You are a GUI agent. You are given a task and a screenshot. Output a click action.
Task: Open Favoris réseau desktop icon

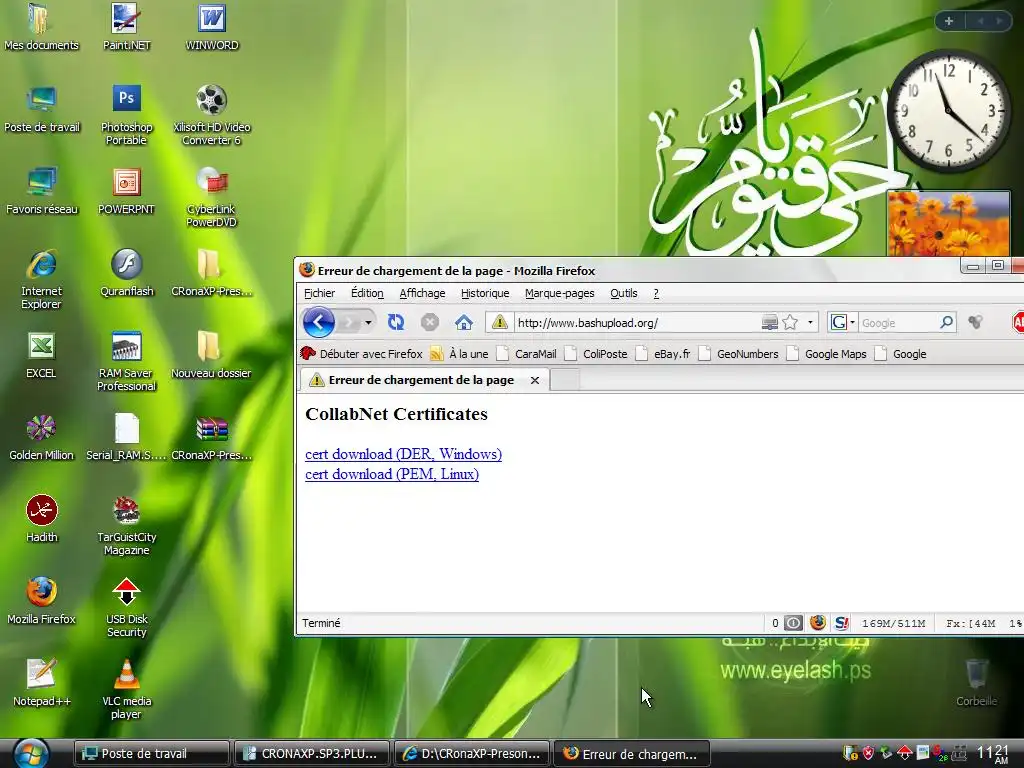pyautogui.click(x=42, y=191)
